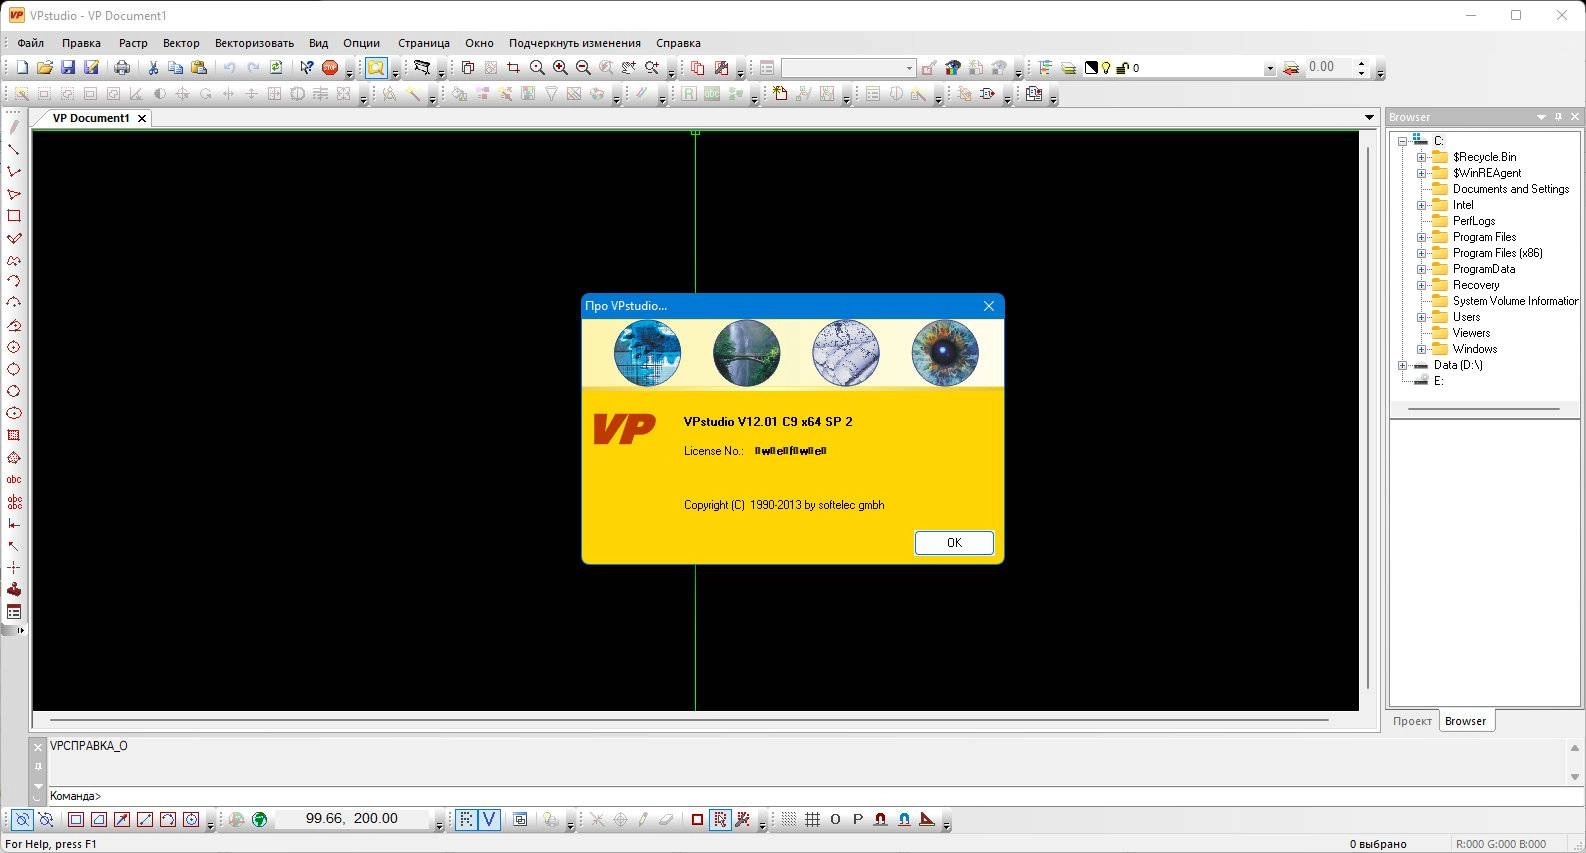This screenshot has width=1586, height=853.
Task: Select the Program Files (x86) folder
Action: (1497, 253)
